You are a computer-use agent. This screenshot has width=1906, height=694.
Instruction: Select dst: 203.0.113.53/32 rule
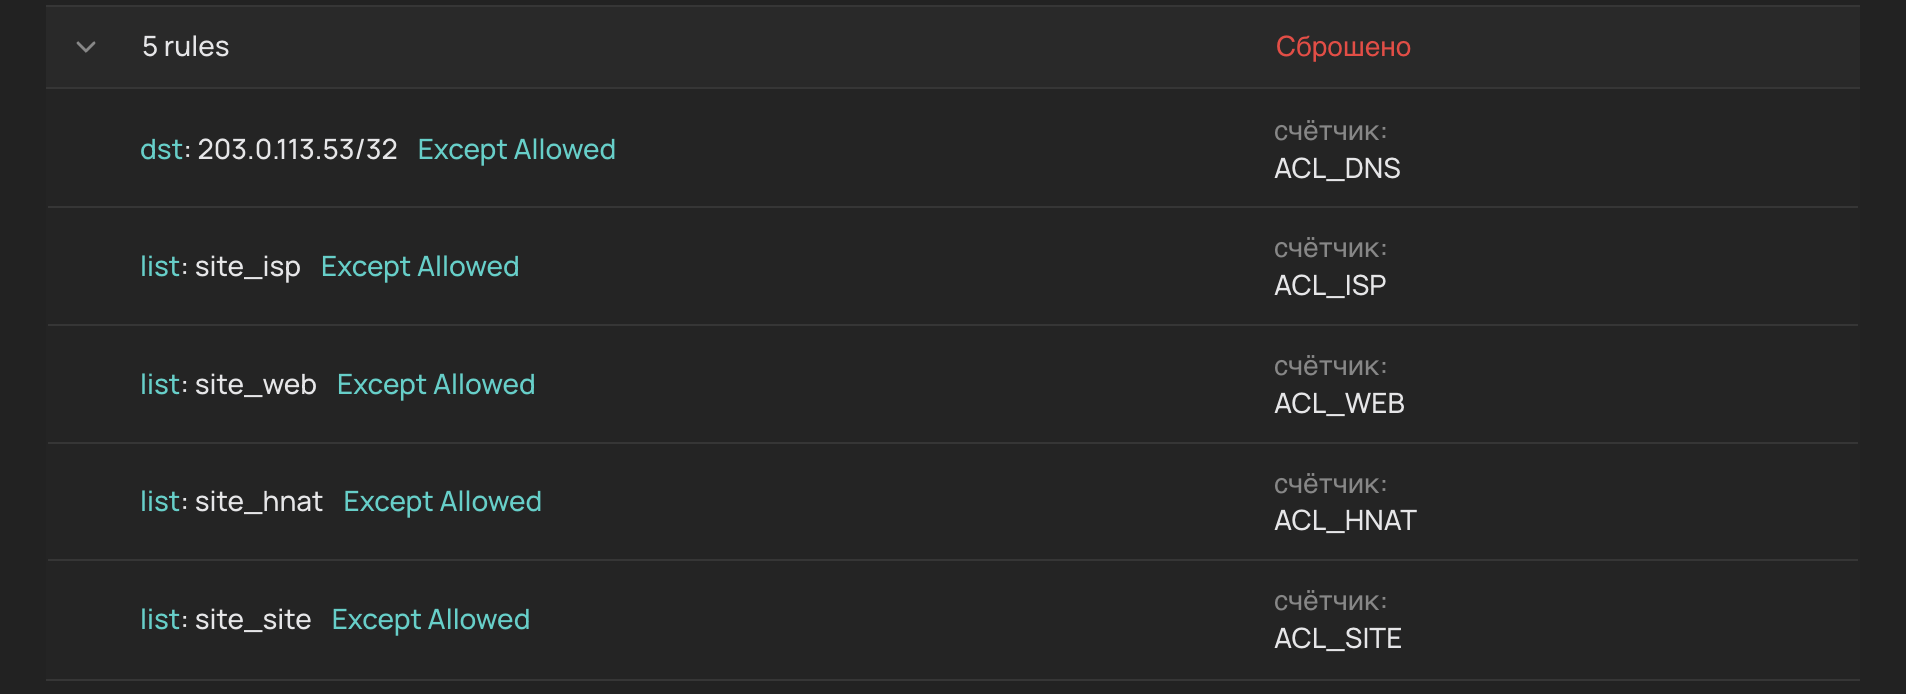click(x=269, y=149)
